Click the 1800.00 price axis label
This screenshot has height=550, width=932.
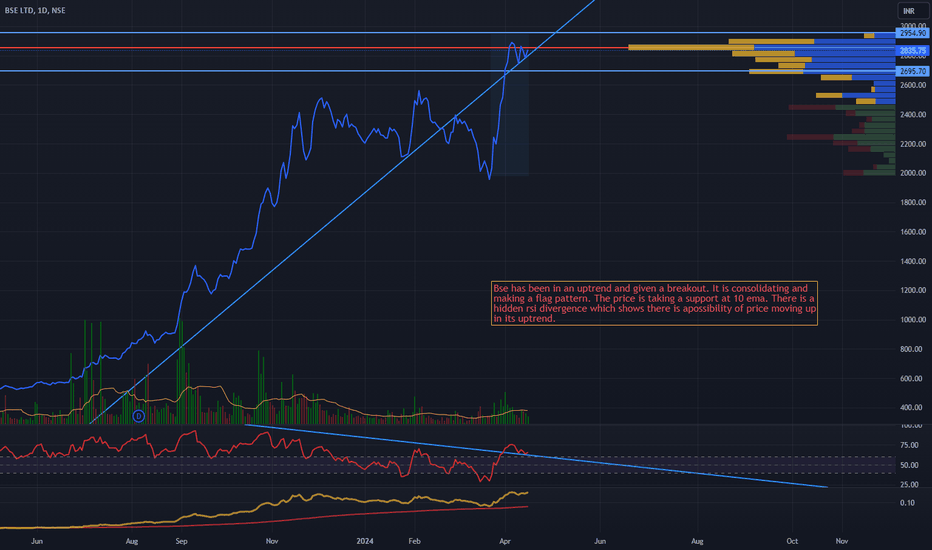[x=913, y=202]
